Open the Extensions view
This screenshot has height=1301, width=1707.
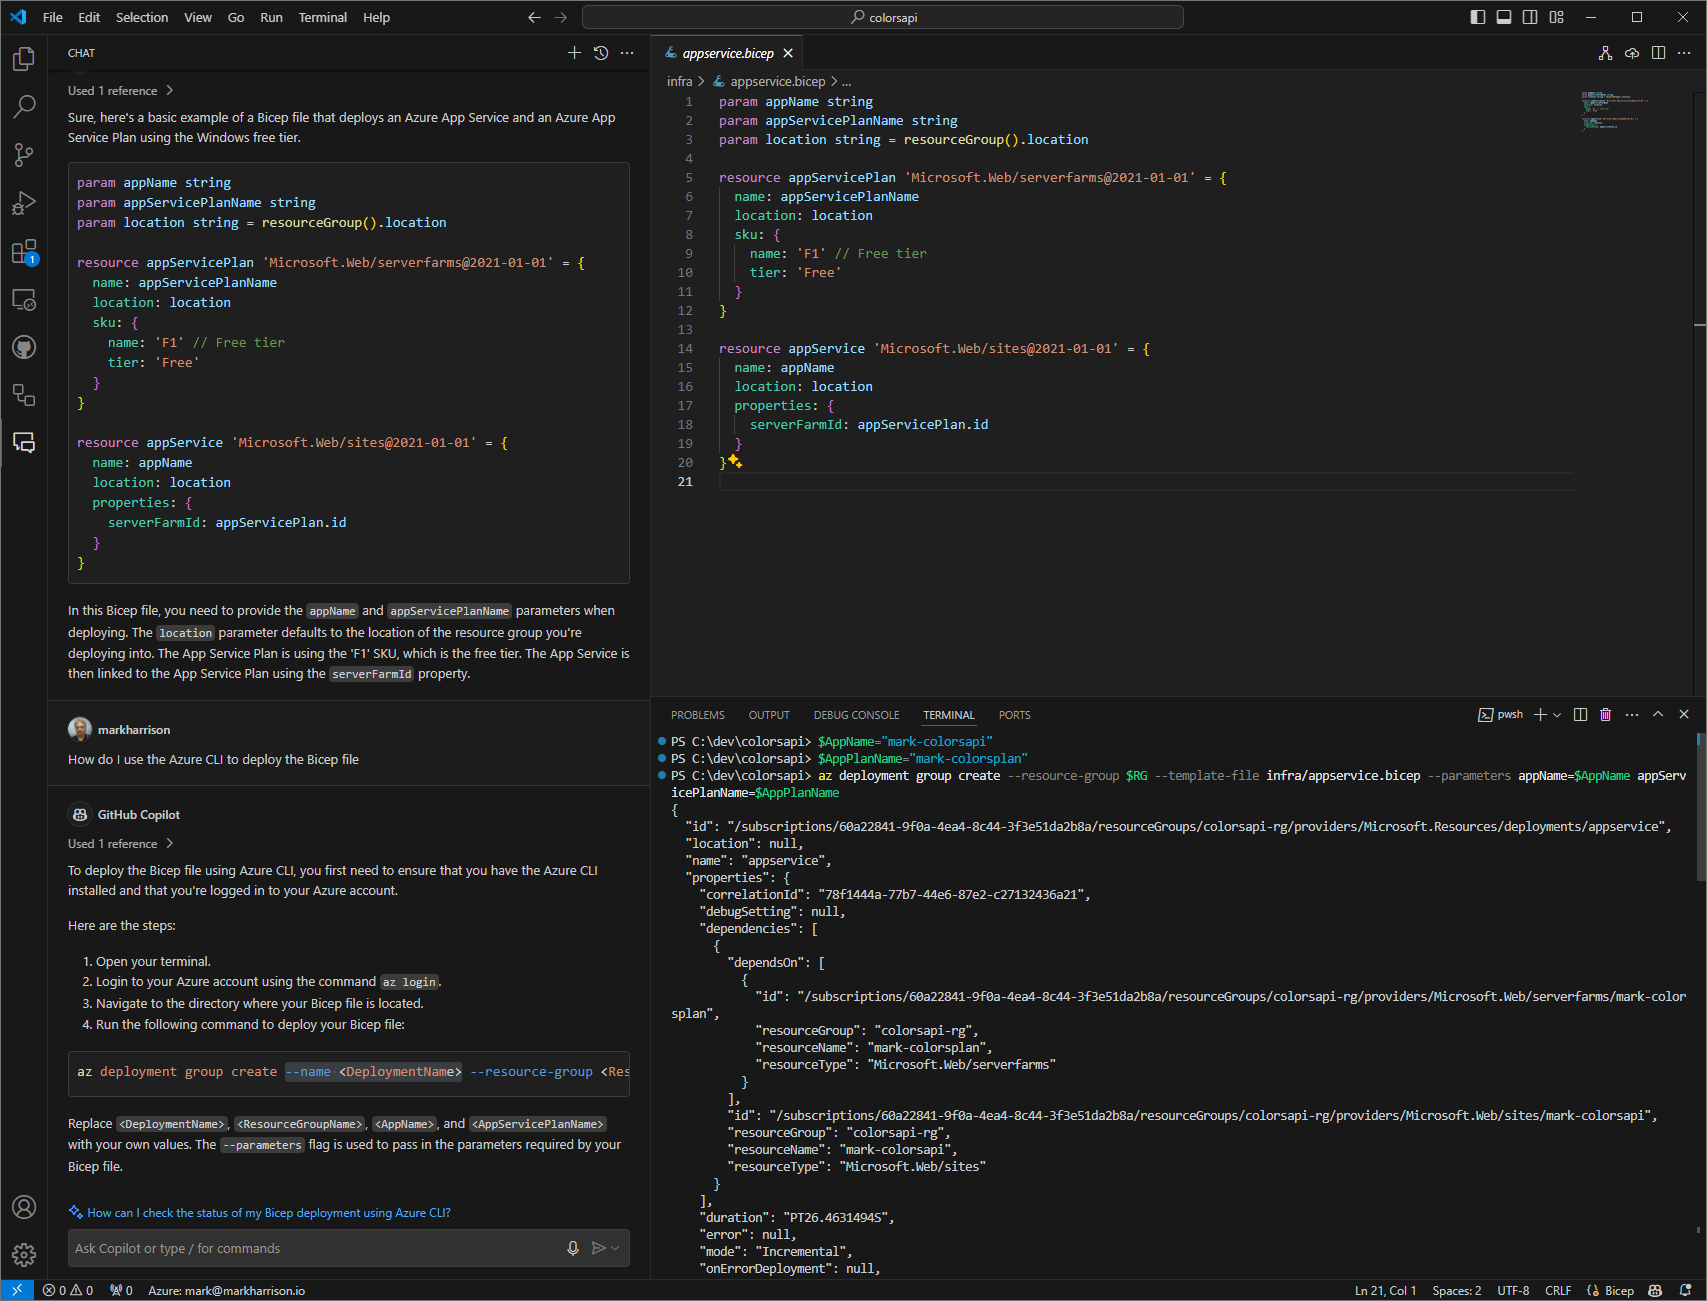[24, 252]
